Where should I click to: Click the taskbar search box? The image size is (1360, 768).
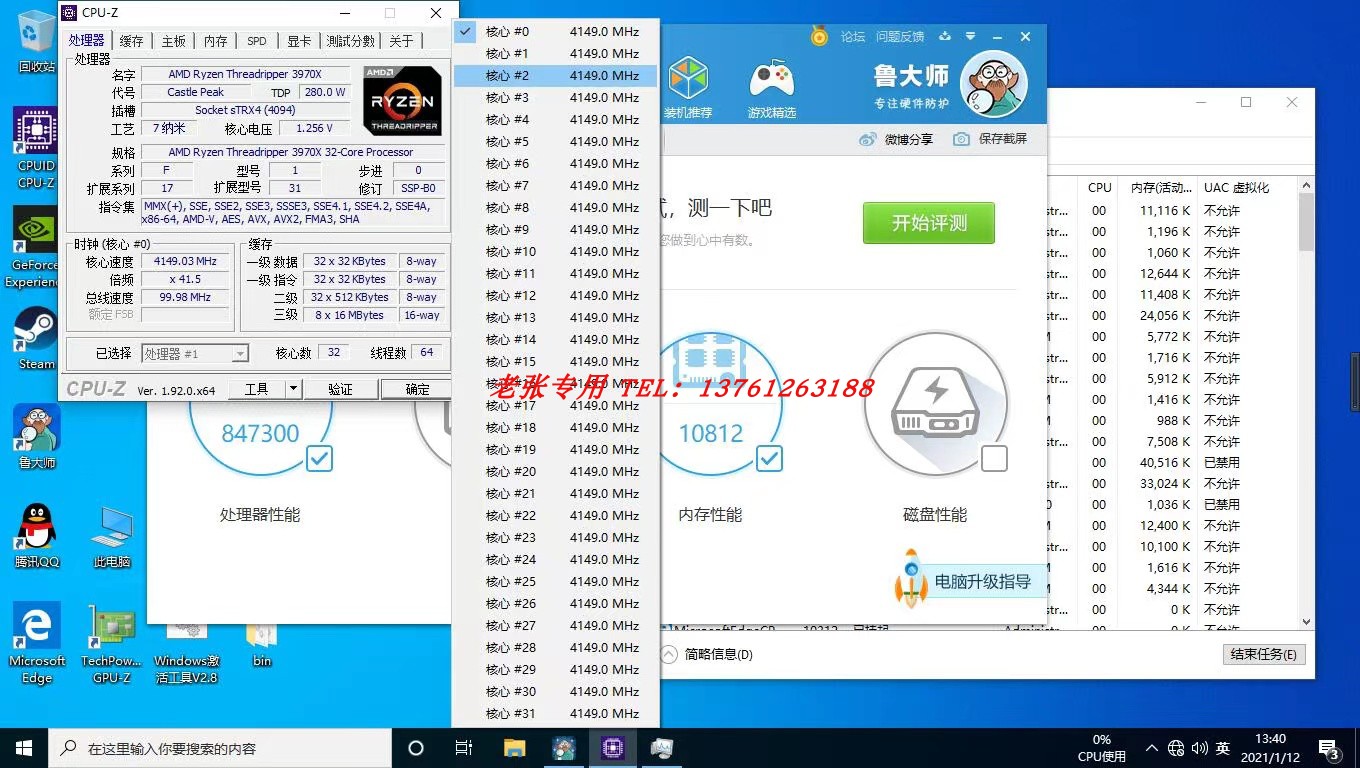click(219, 748)
